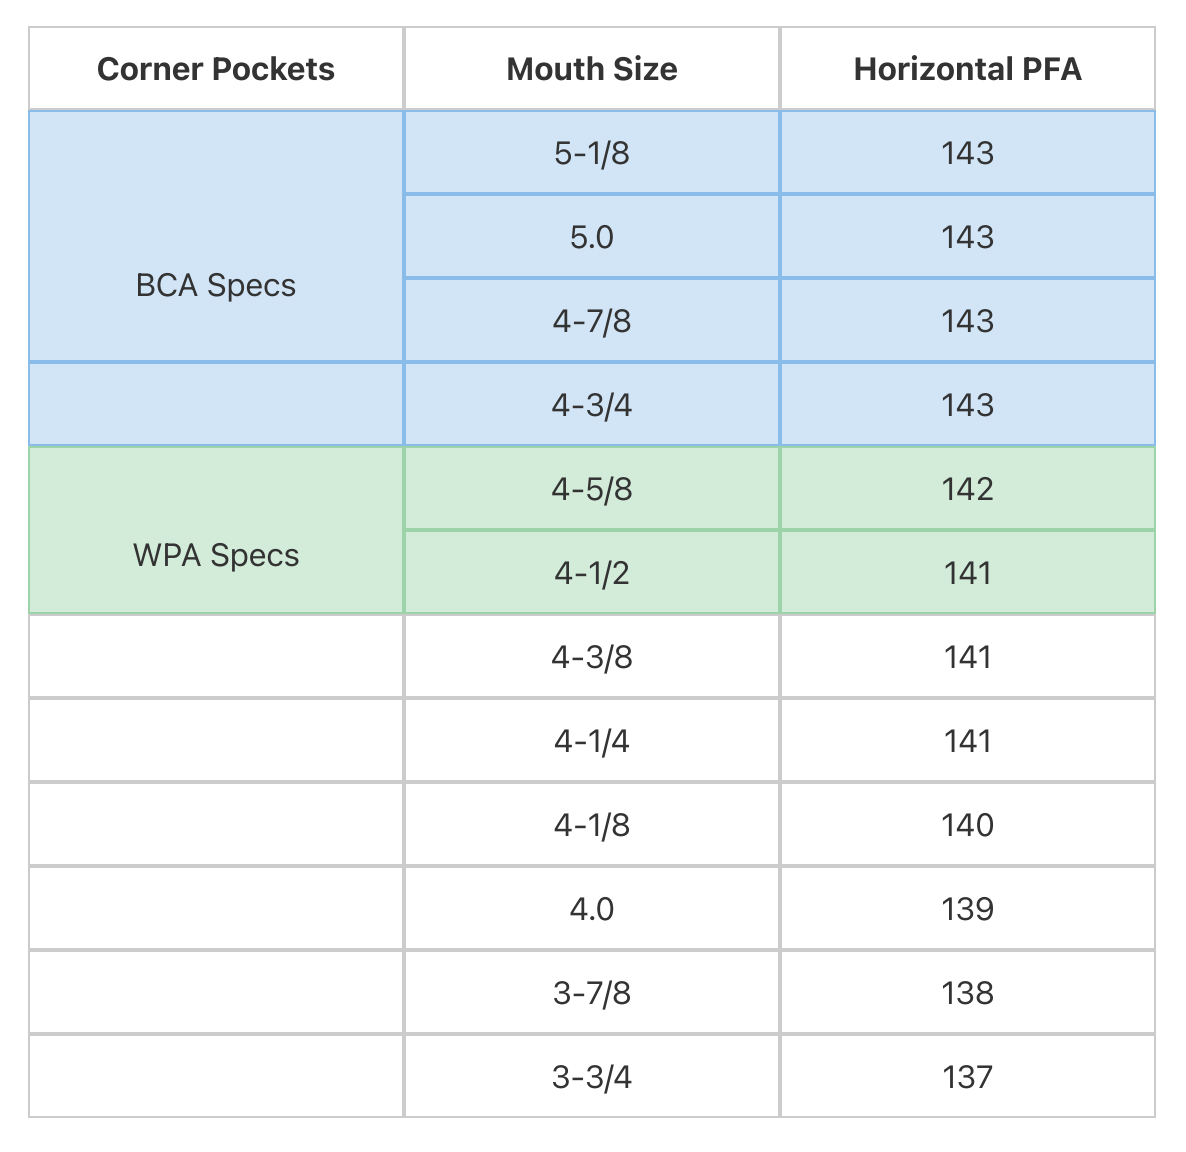The image size is (1186, 1152).
Task: Click the 4-1/8 mouth size cell
Action: click(592, 825)
